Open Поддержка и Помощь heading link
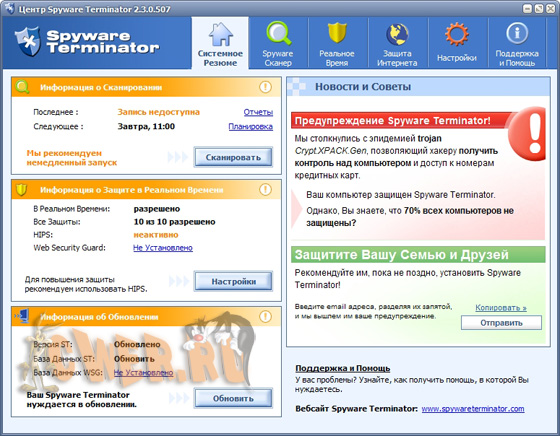 342,368
